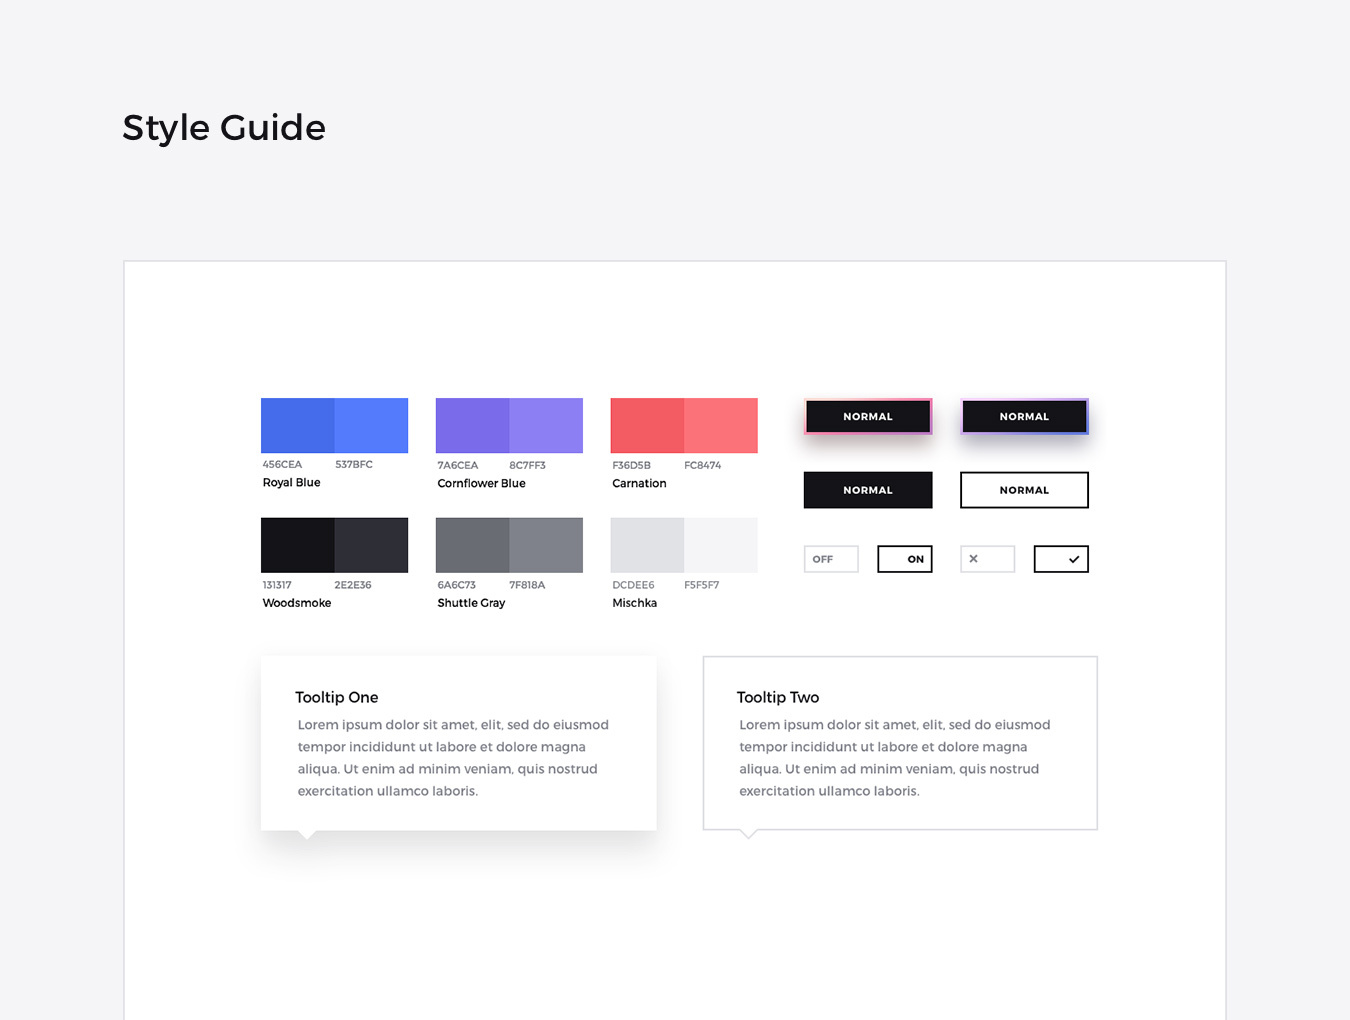Choose the DCDEE6 Mischka swatch
1350x1020 pixels.
coord(647,545)
